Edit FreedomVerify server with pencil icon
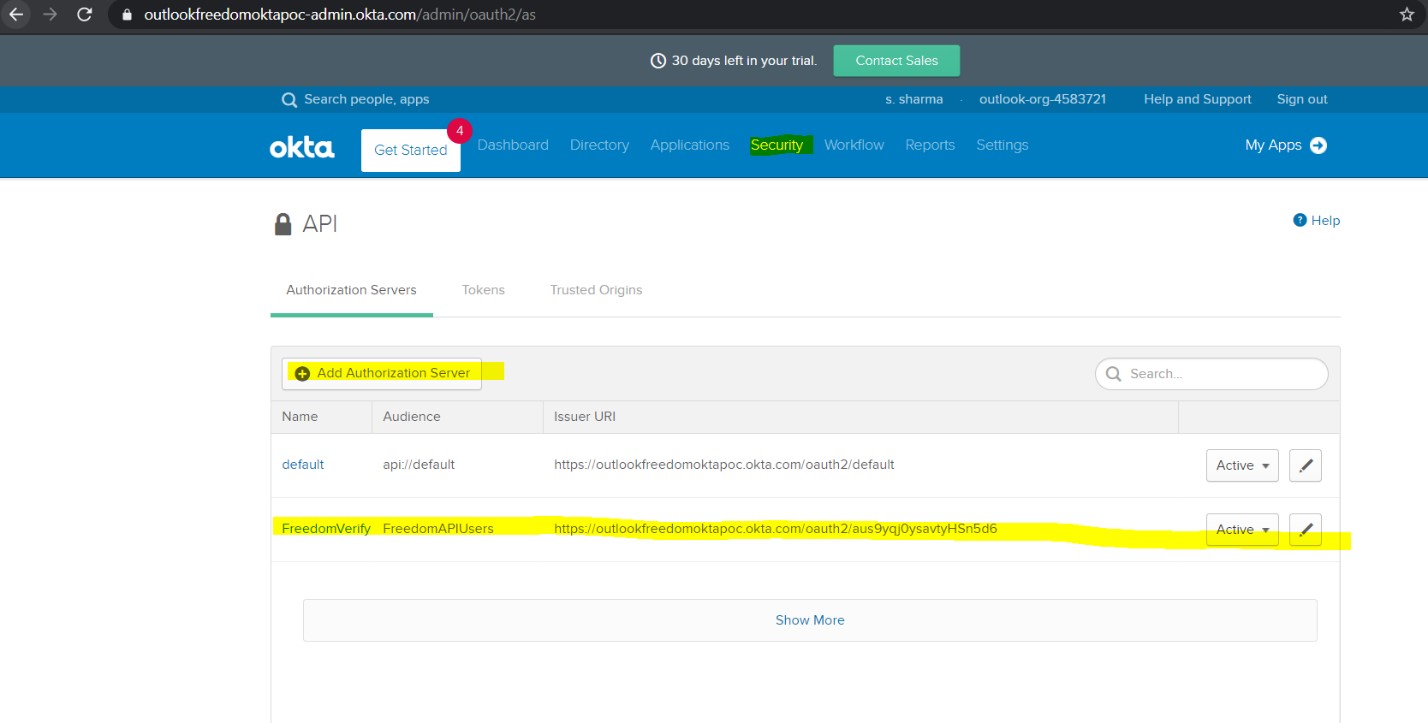The width and height of the screenshot is (1428, 723). click(x=1305, y=530)
